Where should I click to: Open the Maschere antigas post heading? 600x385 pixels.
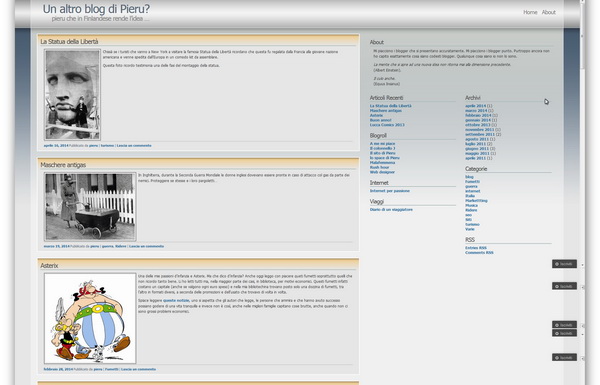(x=63, y=165)
